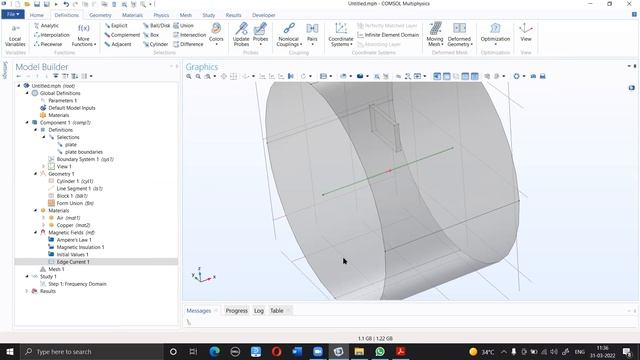The height and width of the screenshot is (360, 640).
Task: Collapse the Magnetic Fields node
Action: coord(36,233)
